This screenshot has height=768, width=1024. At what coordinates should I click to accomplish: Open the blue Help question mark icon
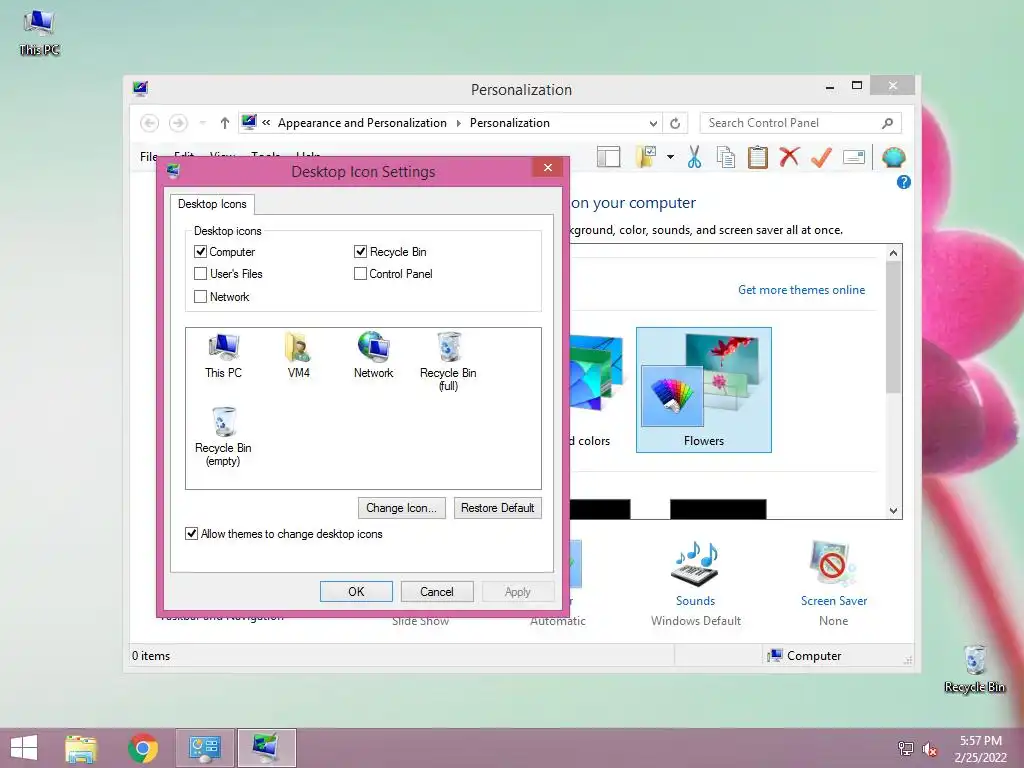(904, 182)
